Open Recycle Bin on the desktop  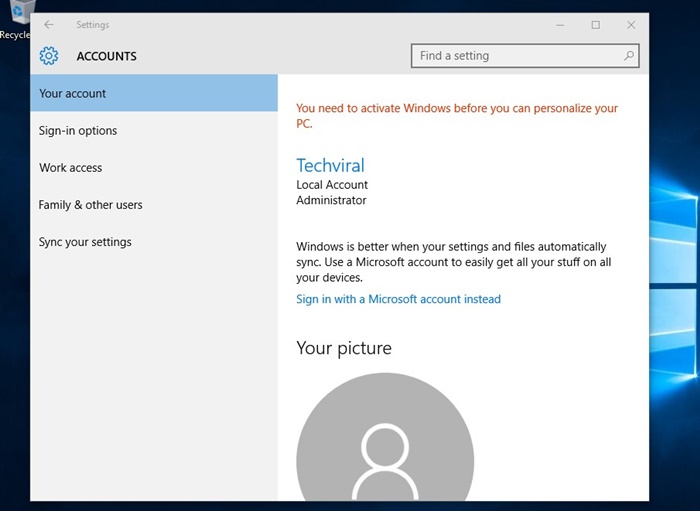pos(17,20)
